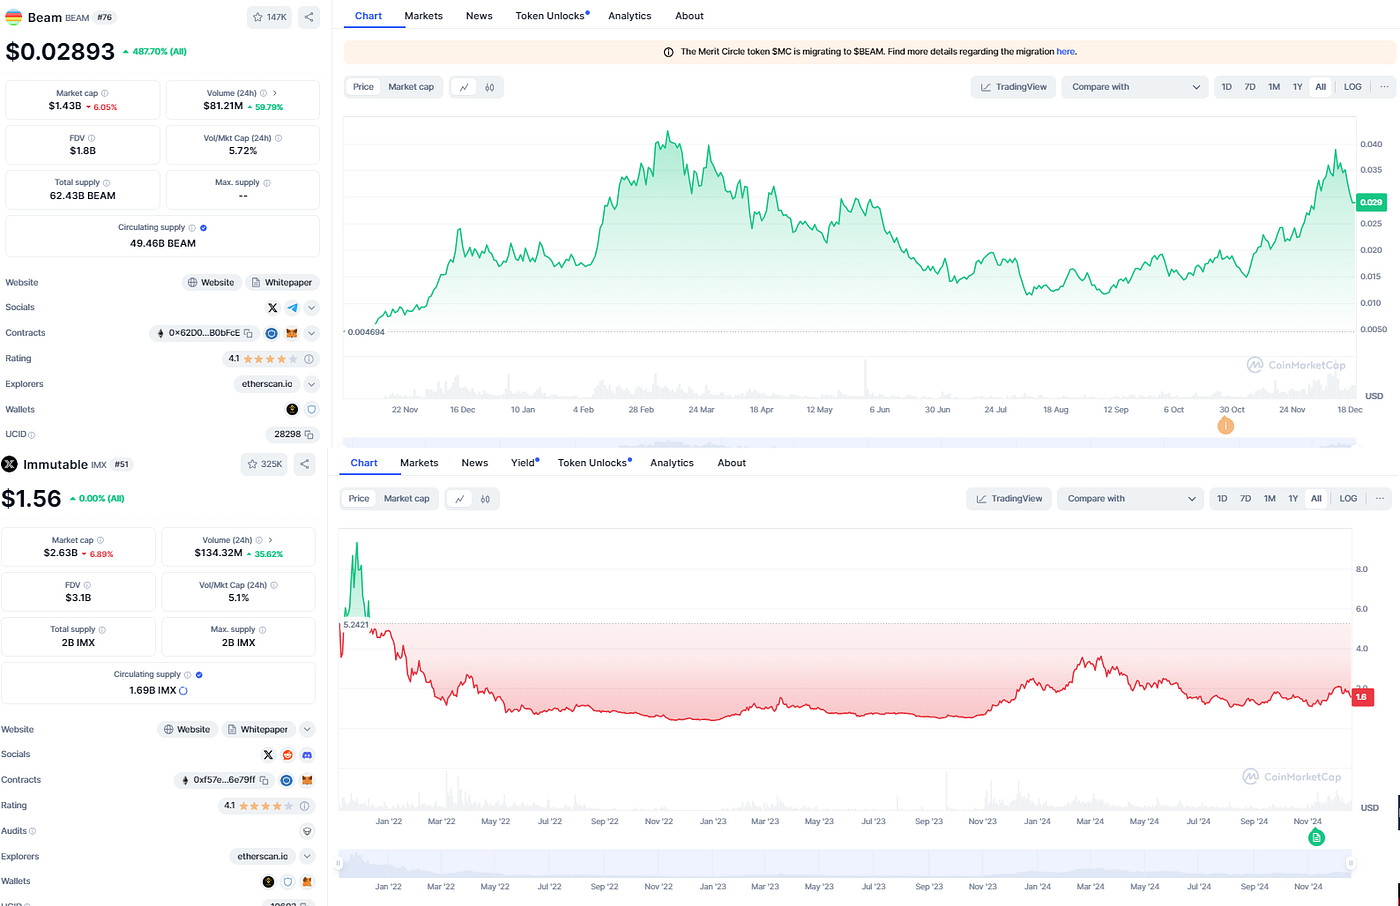Open Immutable About tab
This screenshot has width=1400, height=906.
[x=732, y=463]
